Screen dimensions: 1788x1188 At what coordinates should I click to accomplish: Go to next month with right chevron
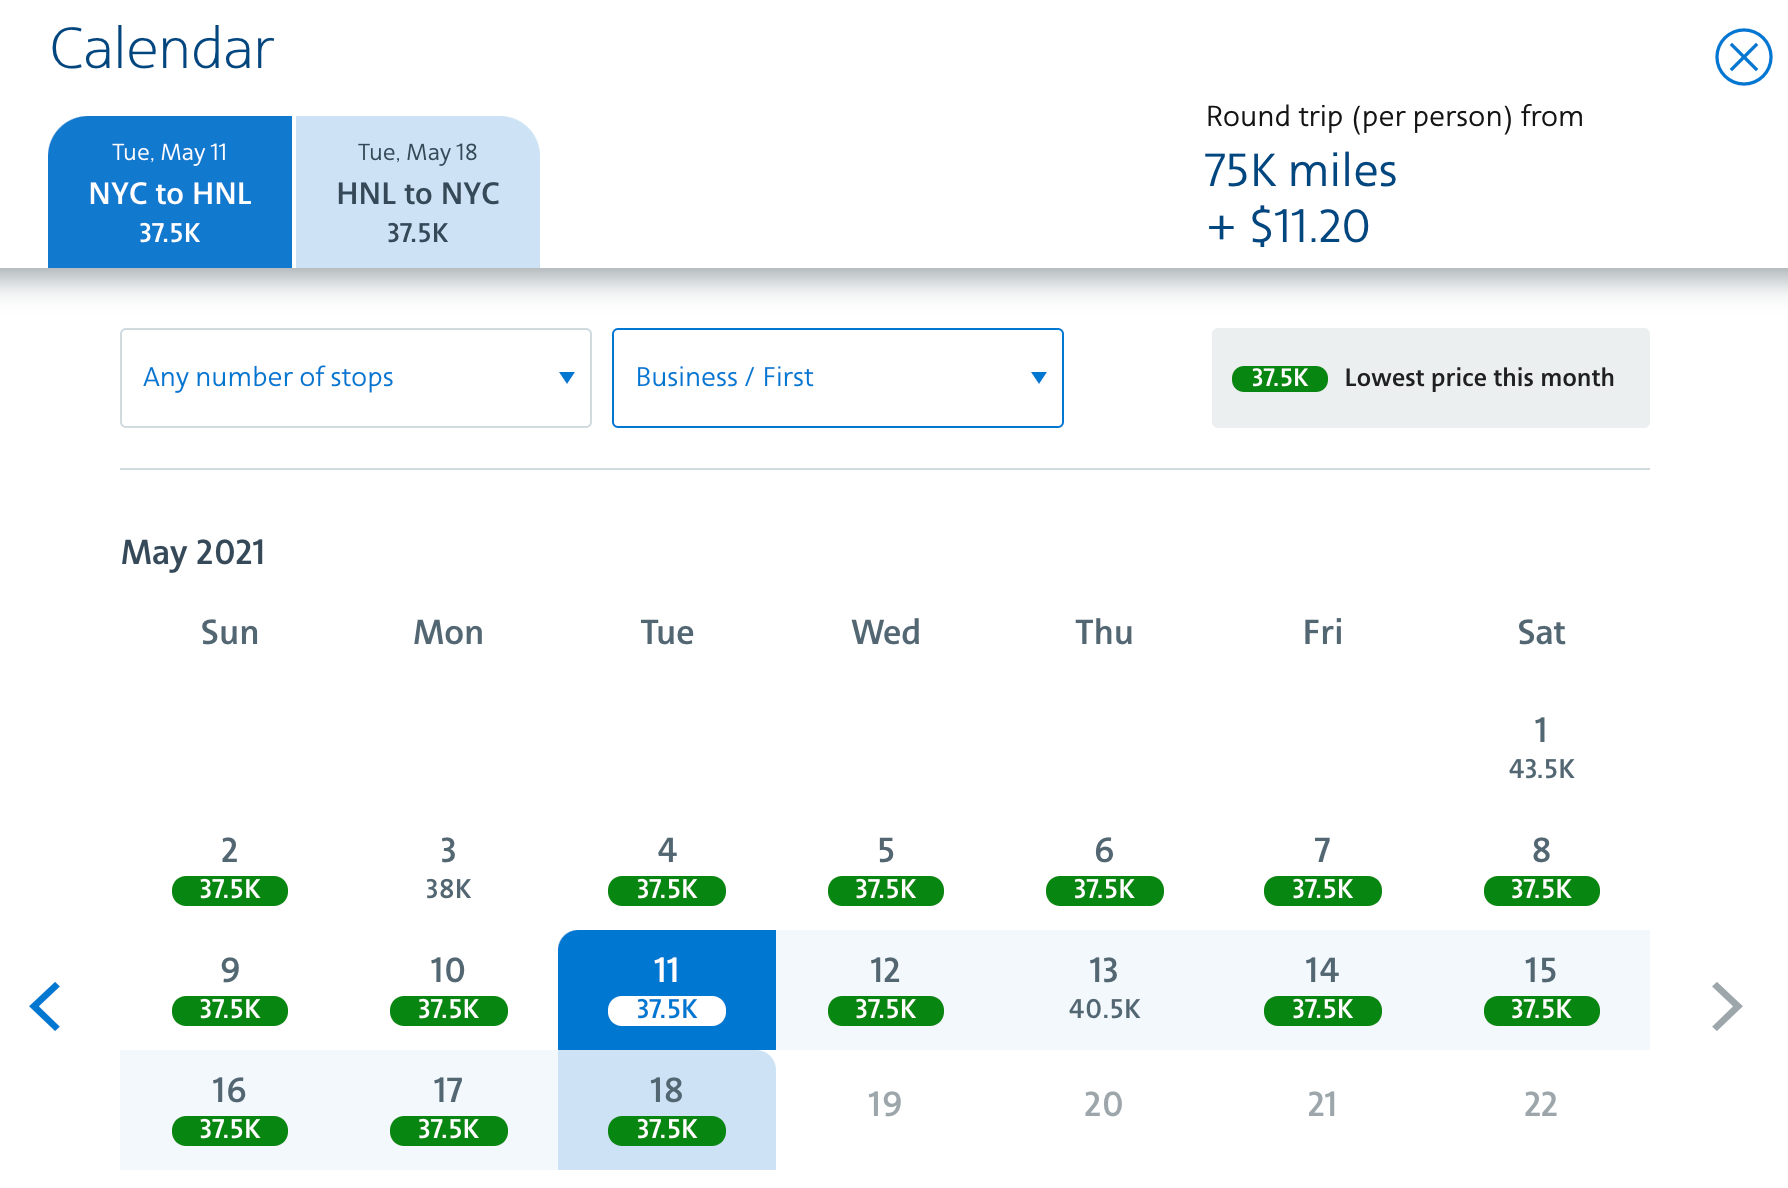pos(1726,1006)
